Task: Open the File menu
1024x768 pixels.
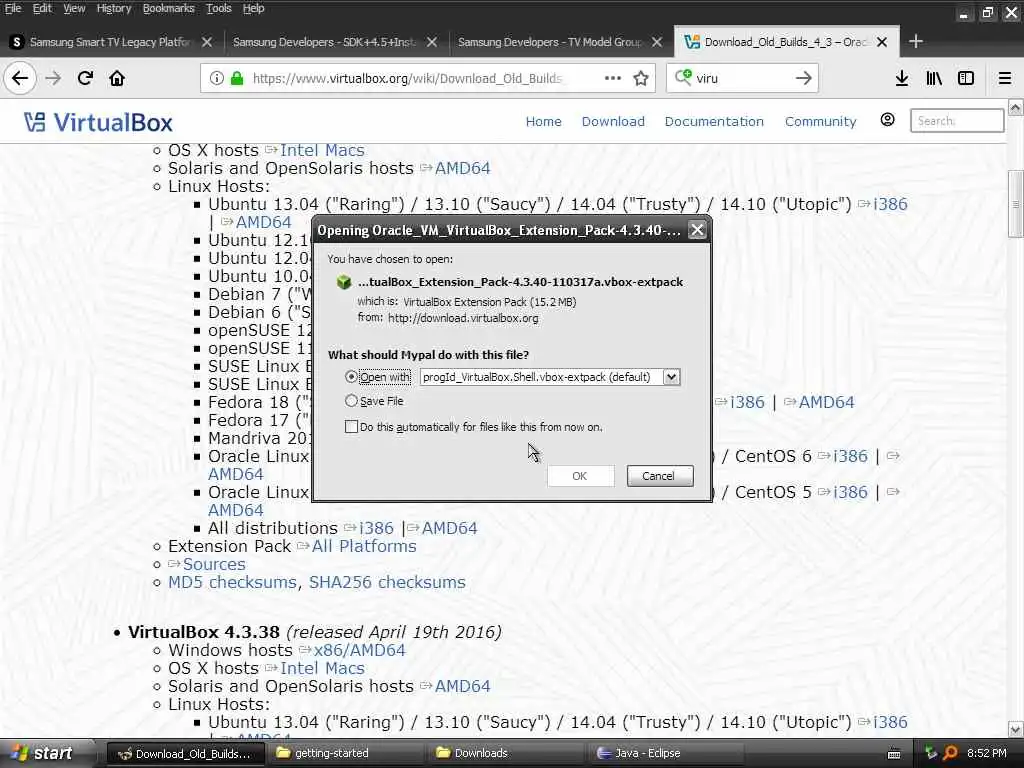Action: [x=13, y=8]
